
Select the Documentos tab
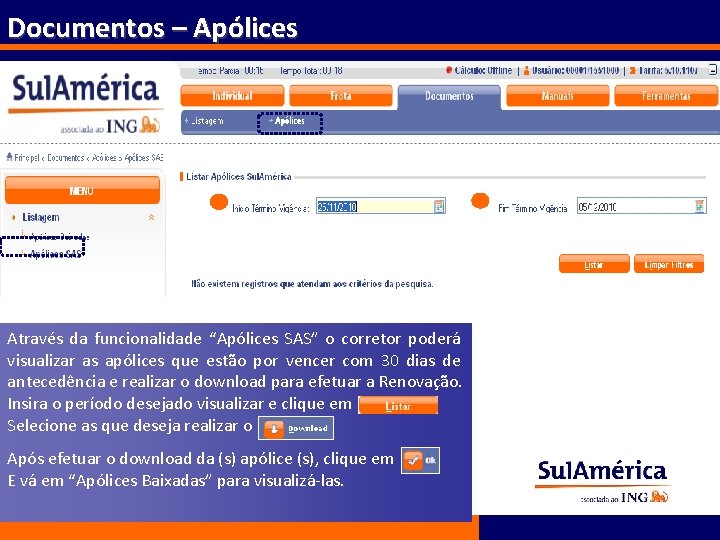[449, 96]
